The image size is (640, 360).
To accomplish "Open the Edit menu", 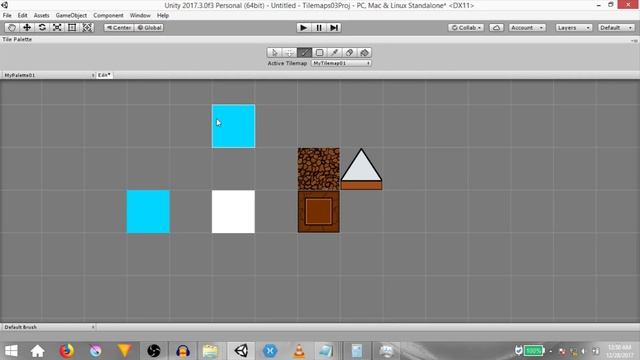I will click(x=22, y=16).
